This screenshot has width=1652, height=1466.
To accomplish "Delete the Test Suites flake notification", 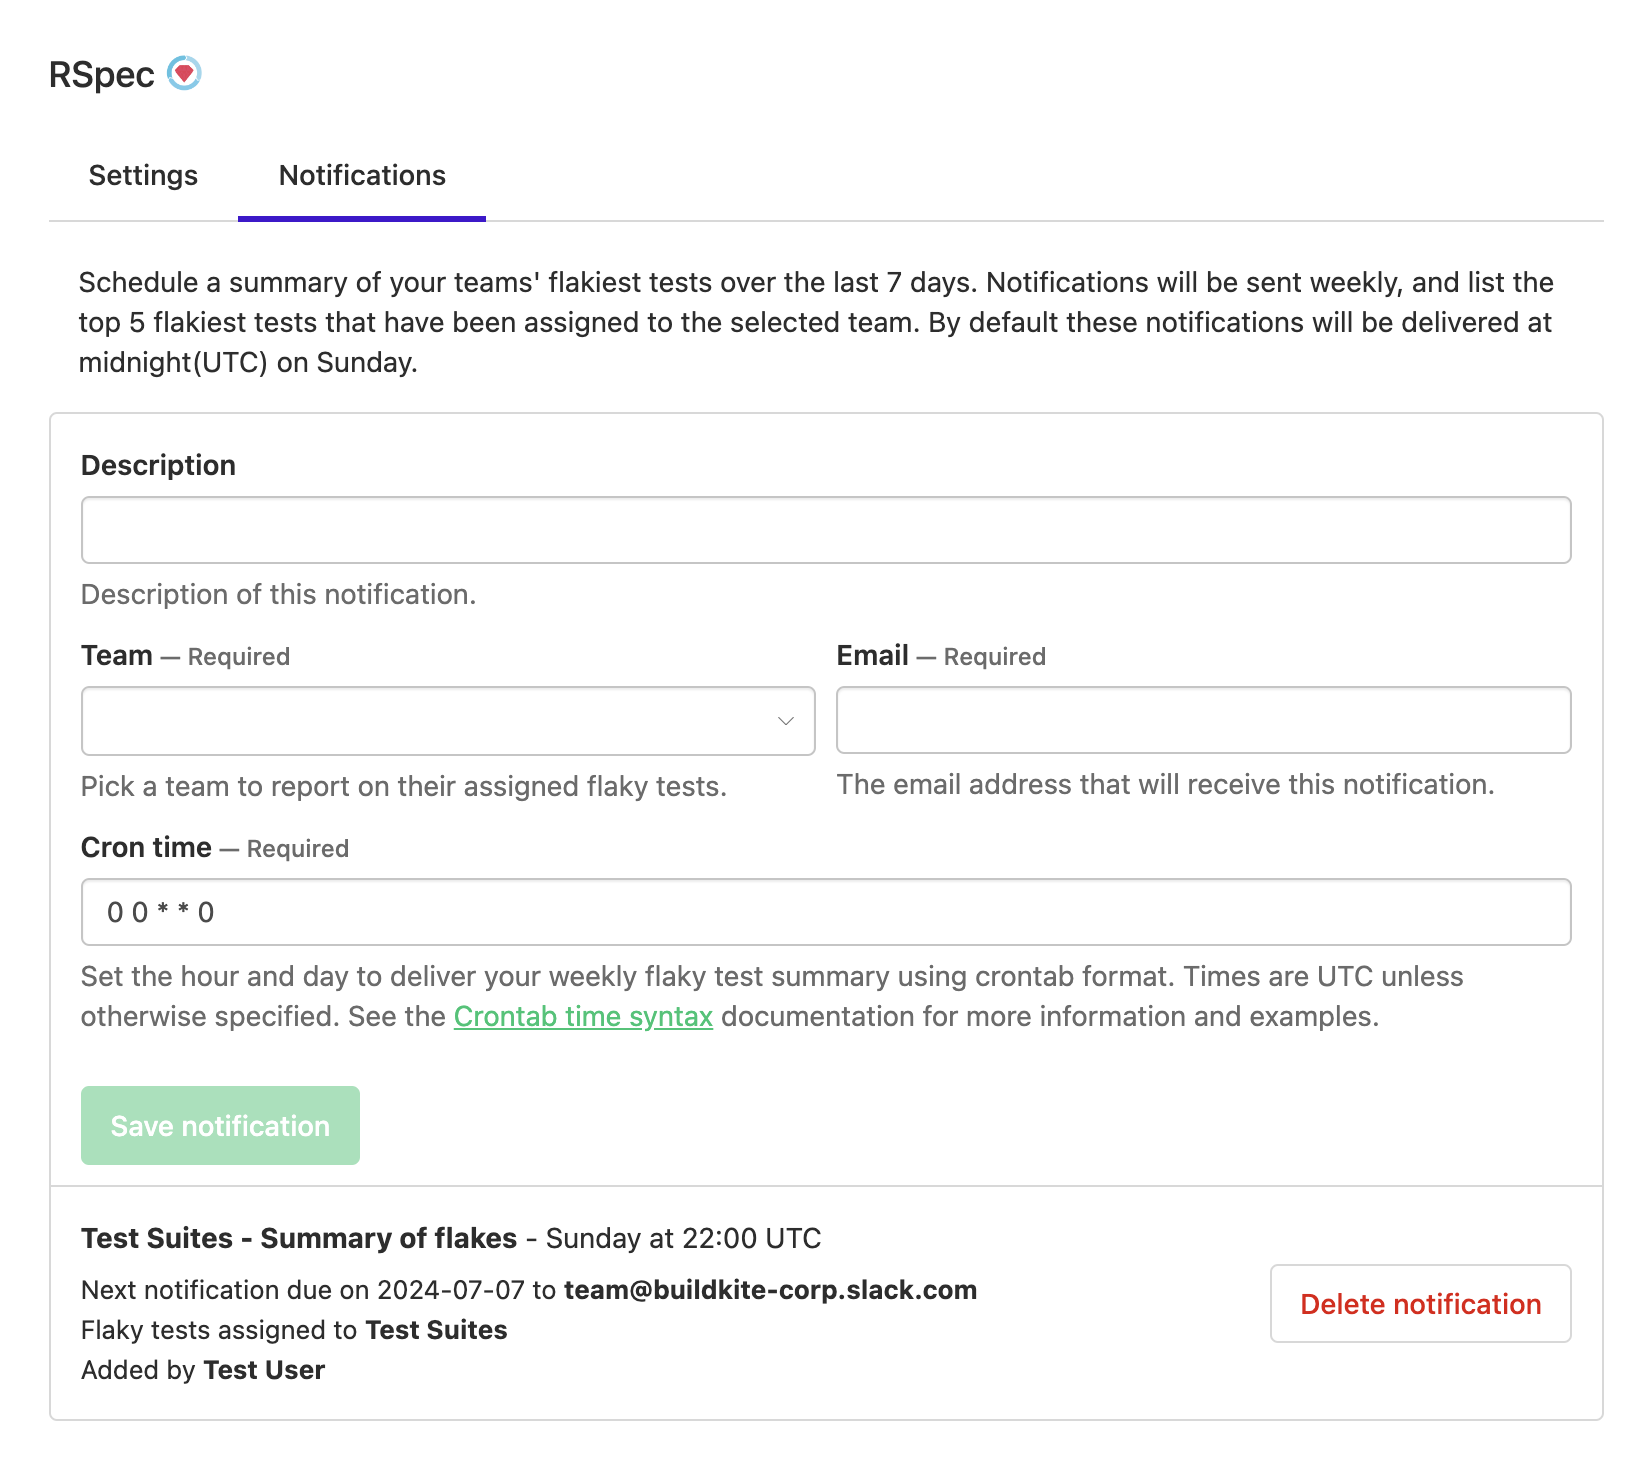I will 1420,1304.
